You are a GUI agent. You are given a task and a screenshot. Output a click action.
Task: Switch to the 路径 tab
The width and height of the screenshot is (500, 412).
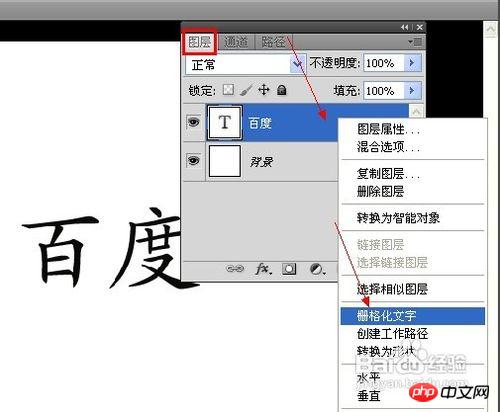pyautogui.click(x=273, y=42)
